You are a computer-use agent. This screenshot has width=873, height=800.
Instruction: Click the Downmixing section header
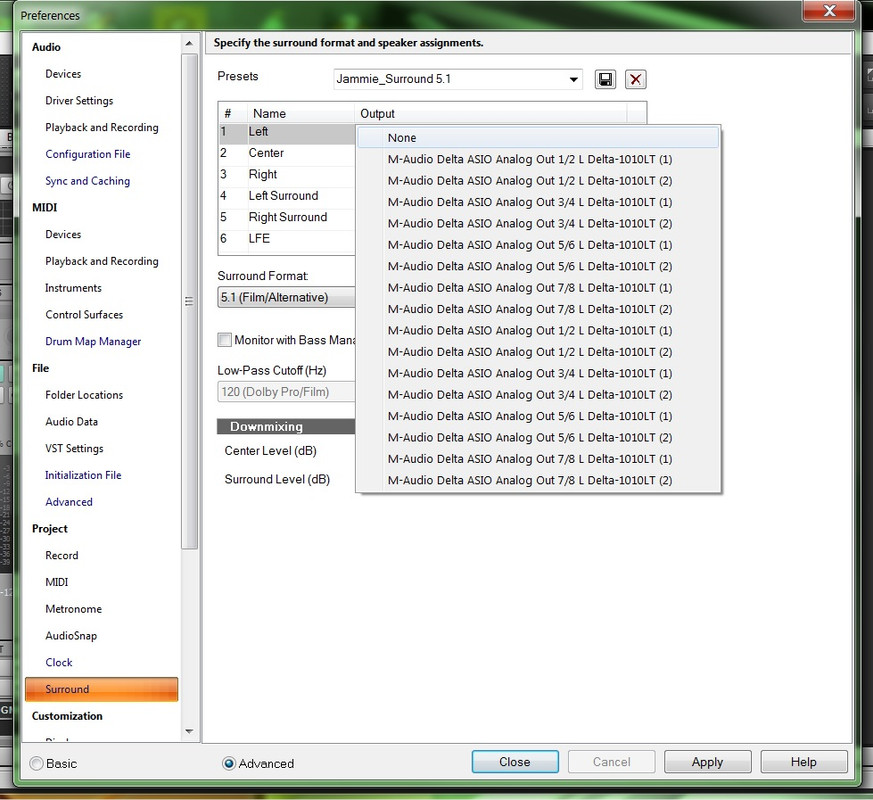[x=286, y=426]
